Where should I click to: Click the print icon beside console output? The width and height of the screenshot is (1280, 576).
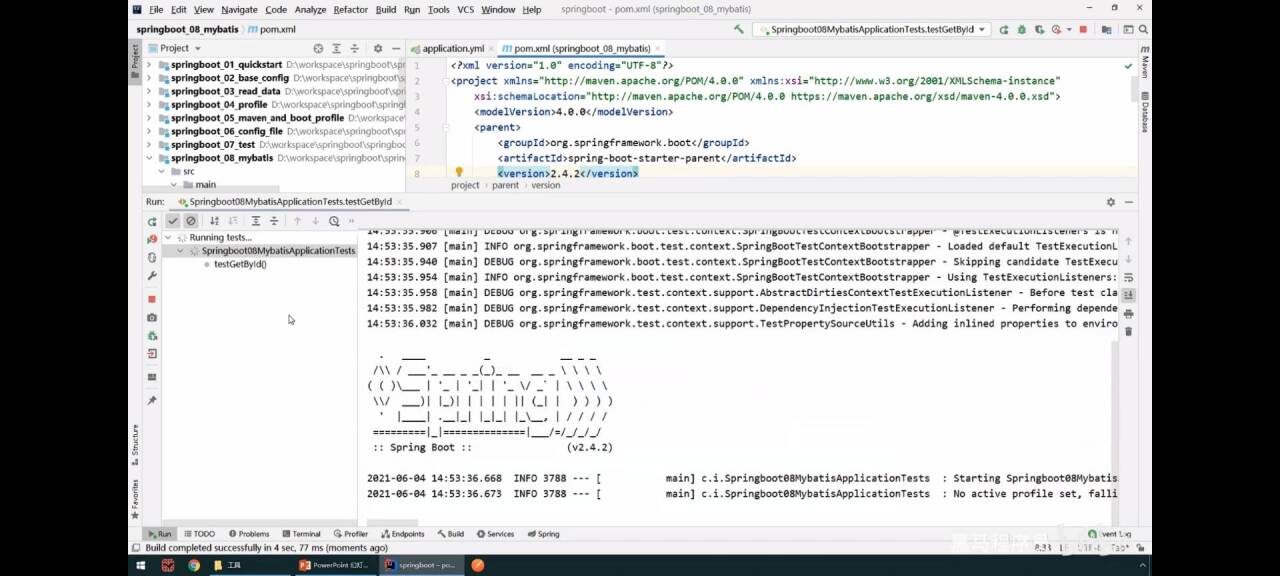1128,313
